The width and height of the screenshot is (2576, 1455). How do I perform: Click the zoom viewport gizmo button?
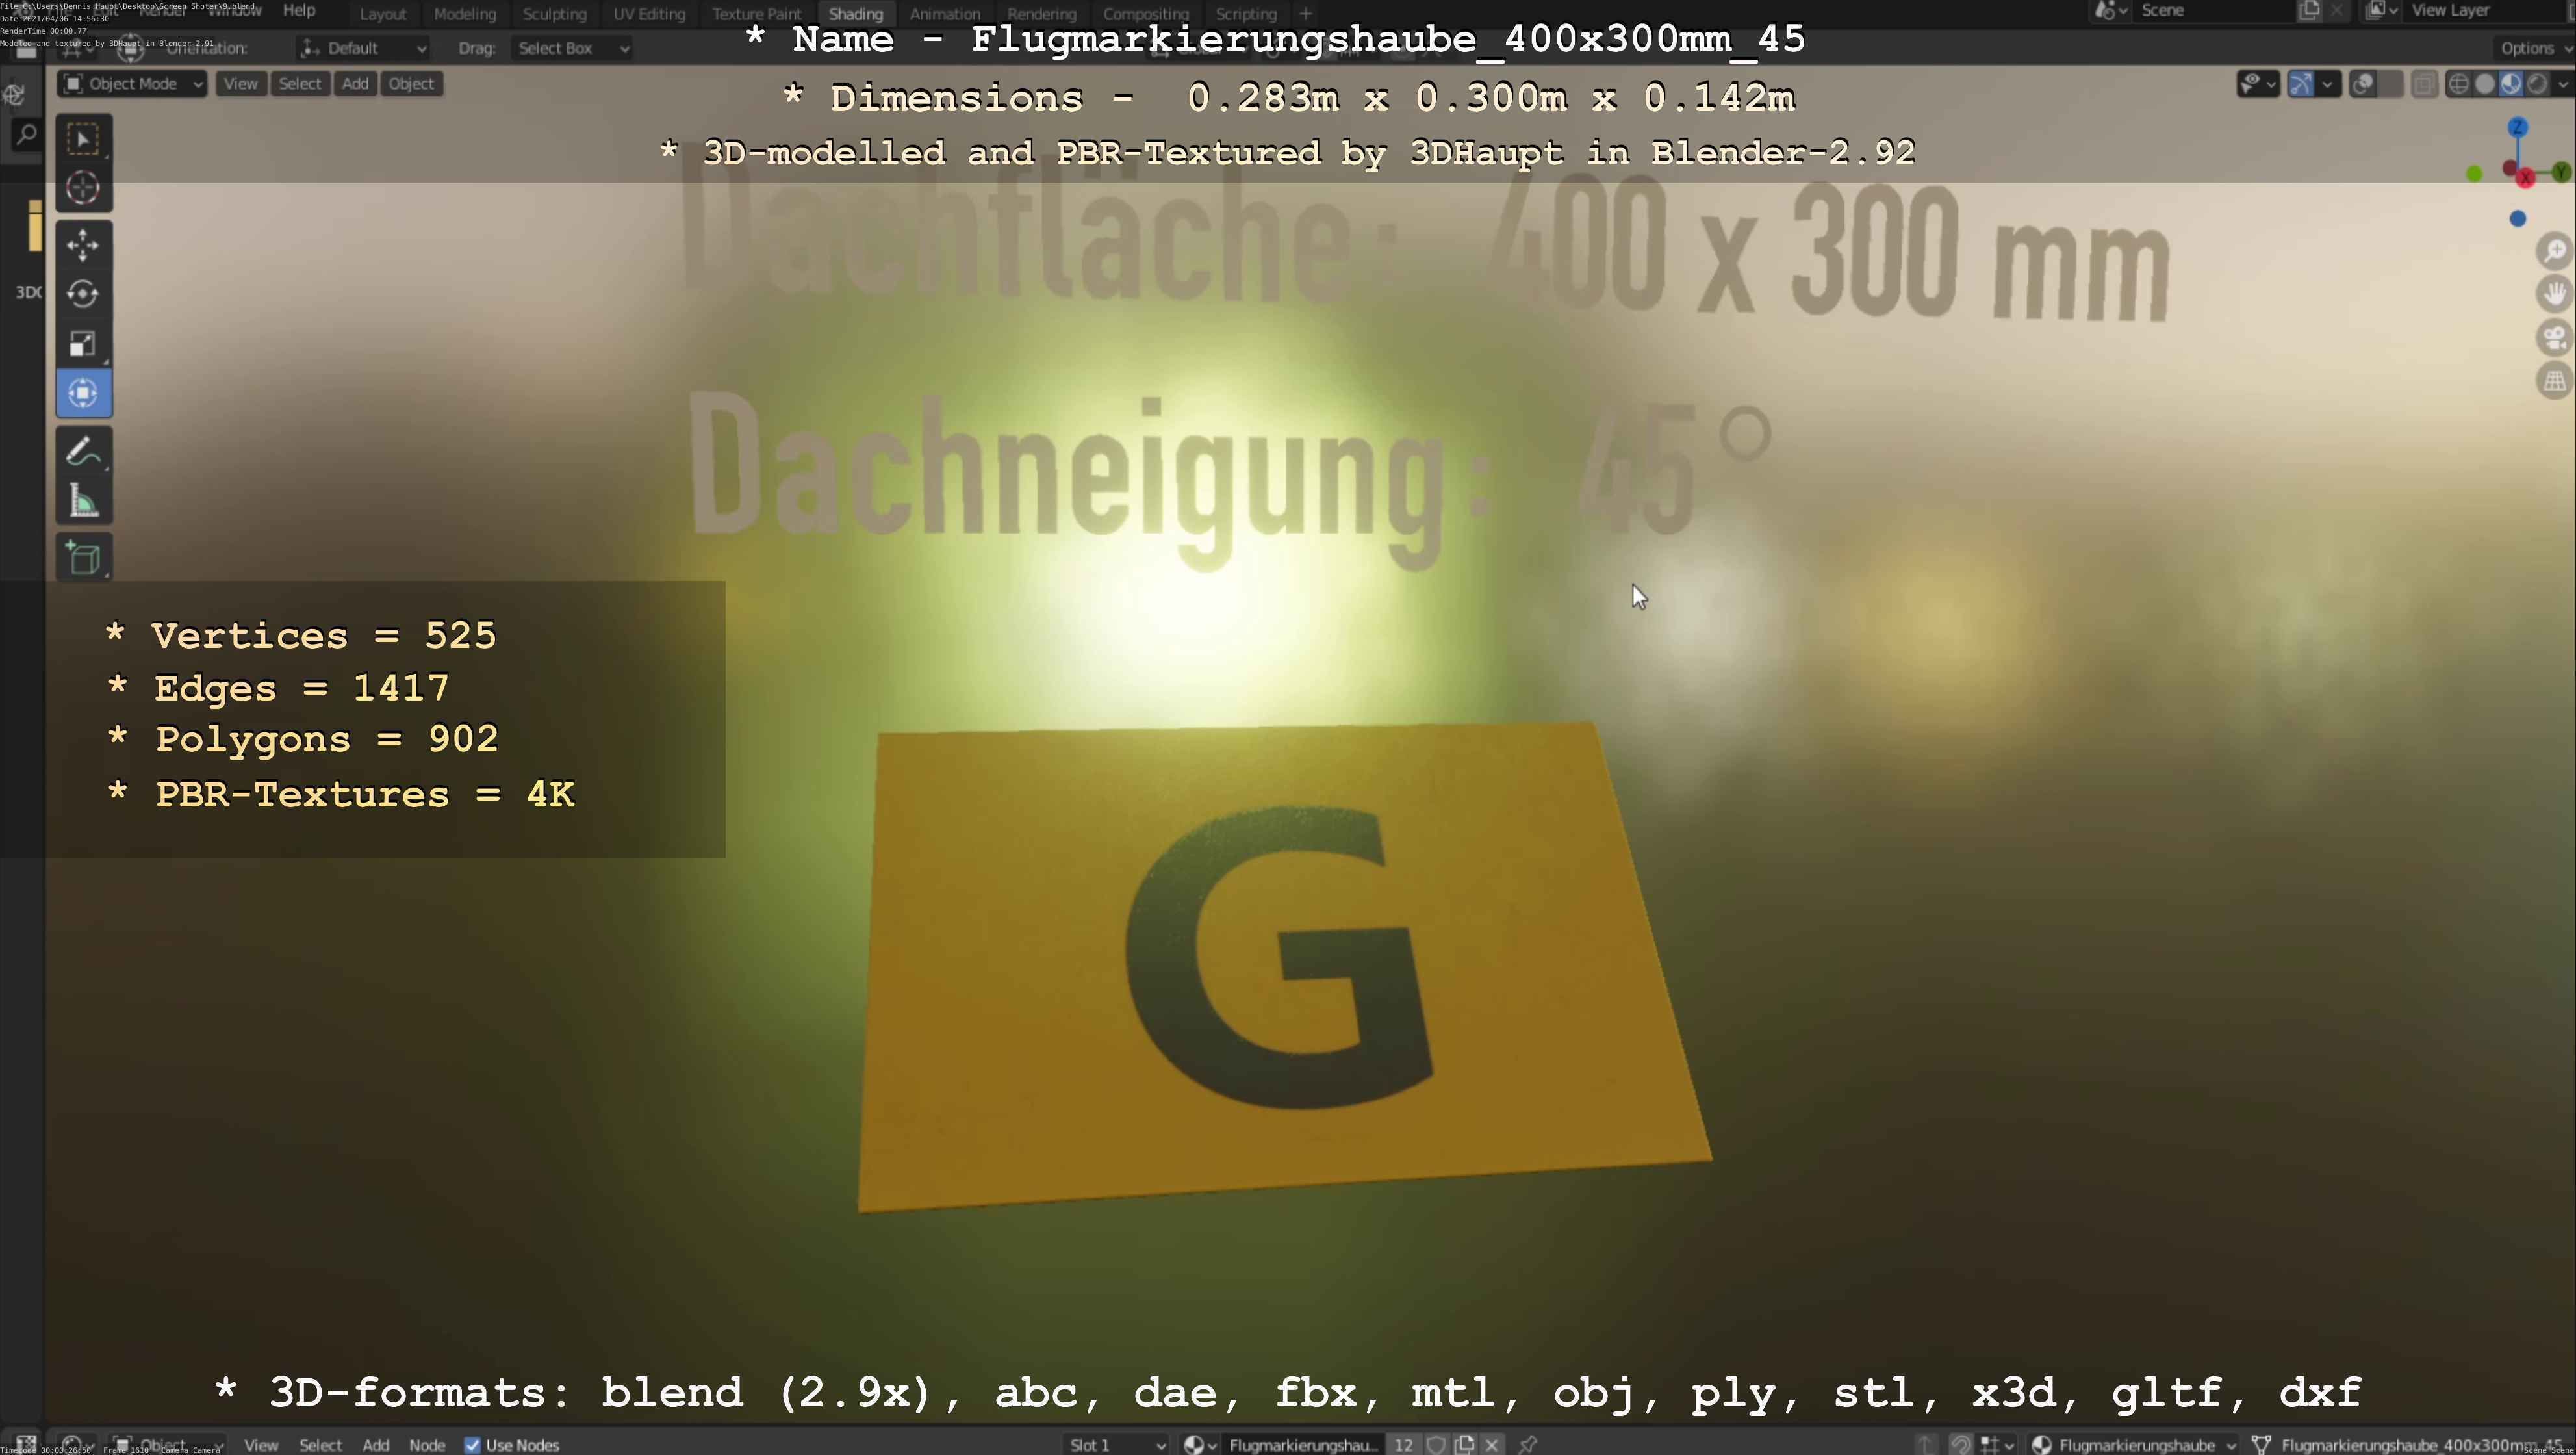click(x=2555, y=251)
